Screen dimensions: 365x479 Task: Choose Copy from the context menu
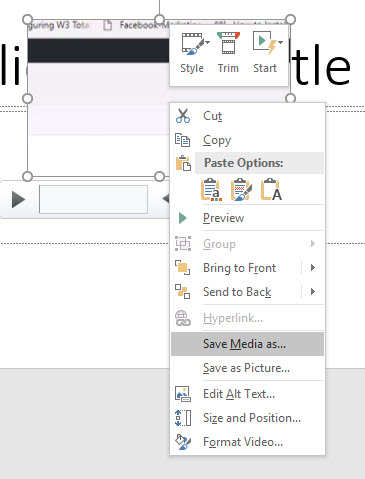(x=247, y=140)
